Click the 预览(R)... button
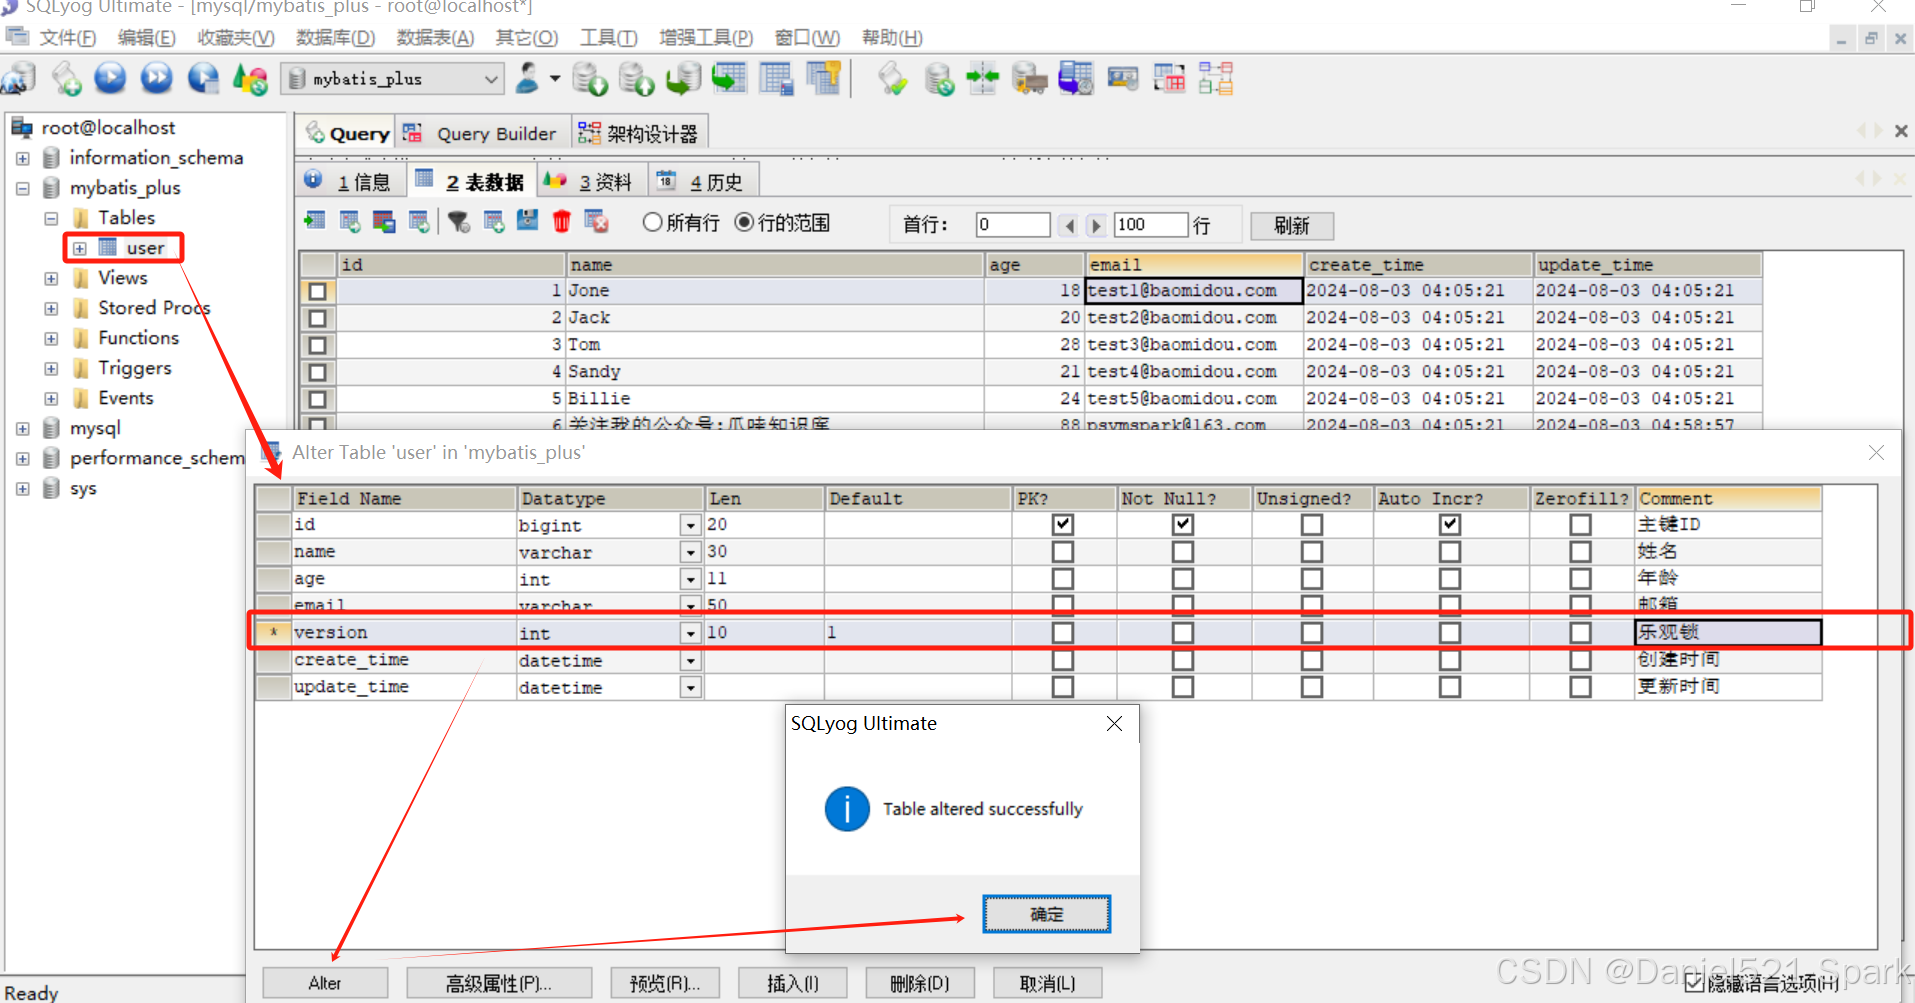1915x1003 pixels. click(665, 983)
